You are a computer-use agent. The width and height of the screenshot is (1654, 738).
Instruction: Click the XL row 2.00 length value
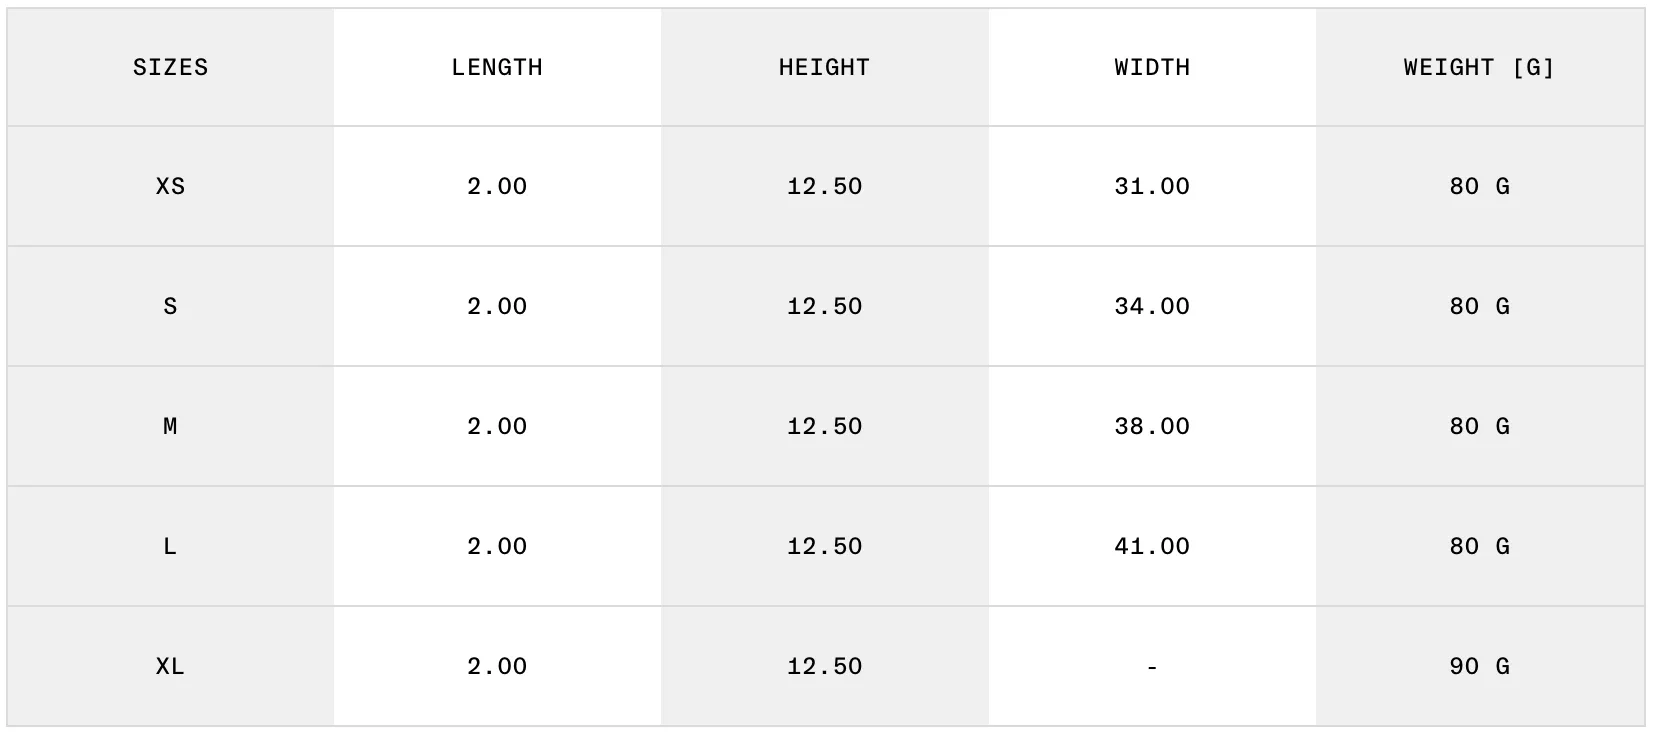(x=497, y=666)
